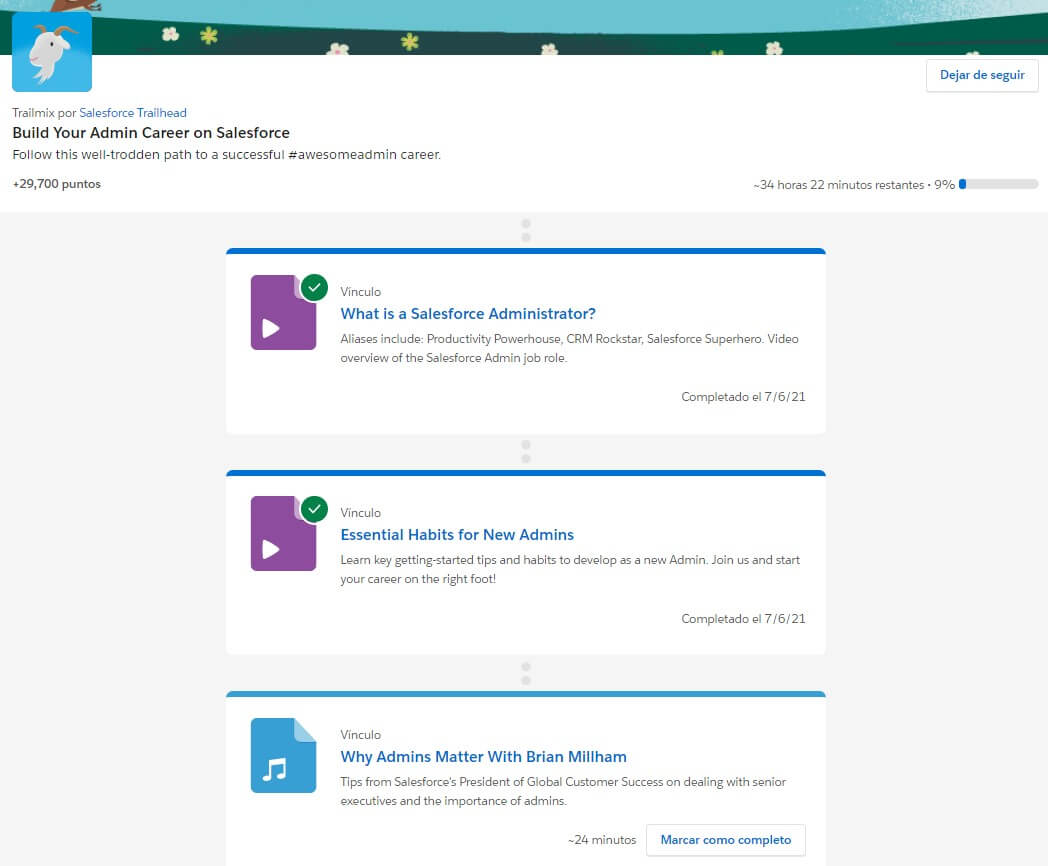The image size is (1048, 866).
Task: Open the Salesforce Trailhead author link
Action: pyautogui.click(x=133, y=113)
